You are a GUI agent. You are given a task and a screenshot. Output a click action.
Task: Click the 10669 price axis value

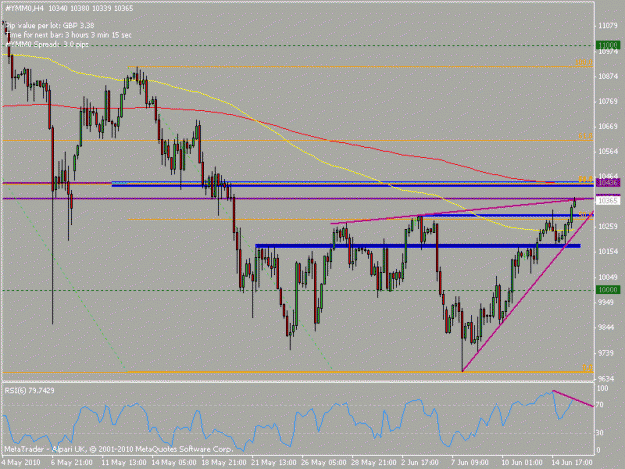tap(608, 126)
